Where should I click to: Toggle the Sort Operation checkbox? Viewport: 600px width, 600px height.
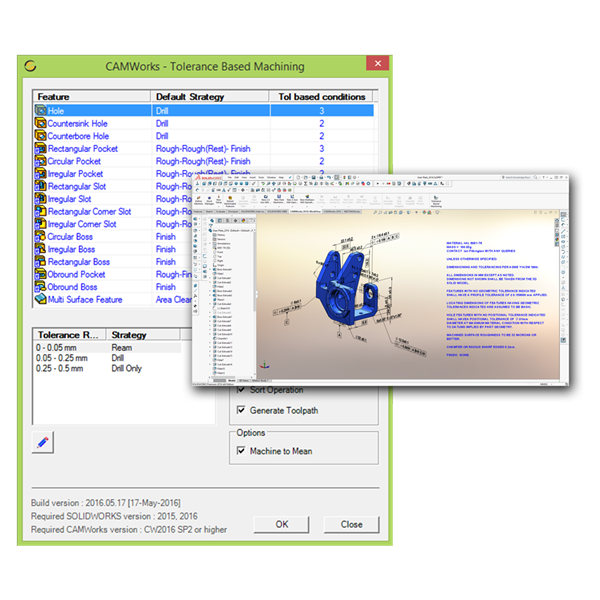241,390
